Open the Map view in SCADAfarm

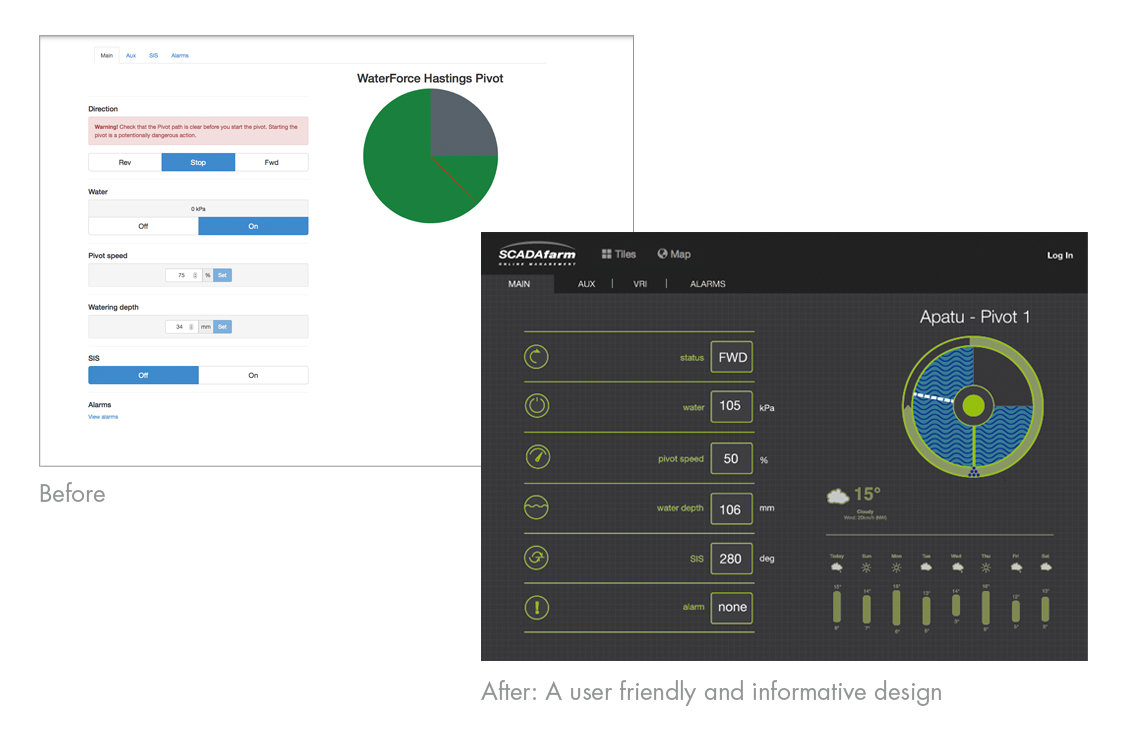673,254
